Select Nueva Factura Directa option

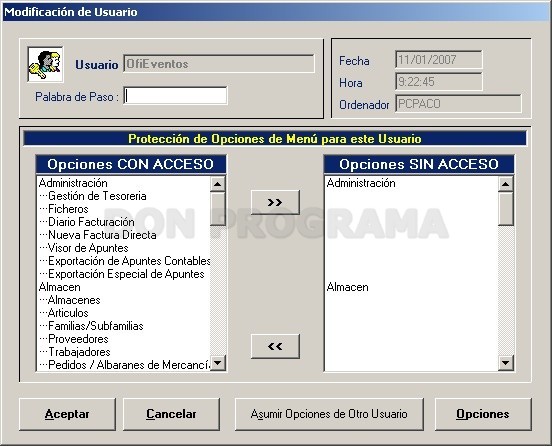pos(102,235)
